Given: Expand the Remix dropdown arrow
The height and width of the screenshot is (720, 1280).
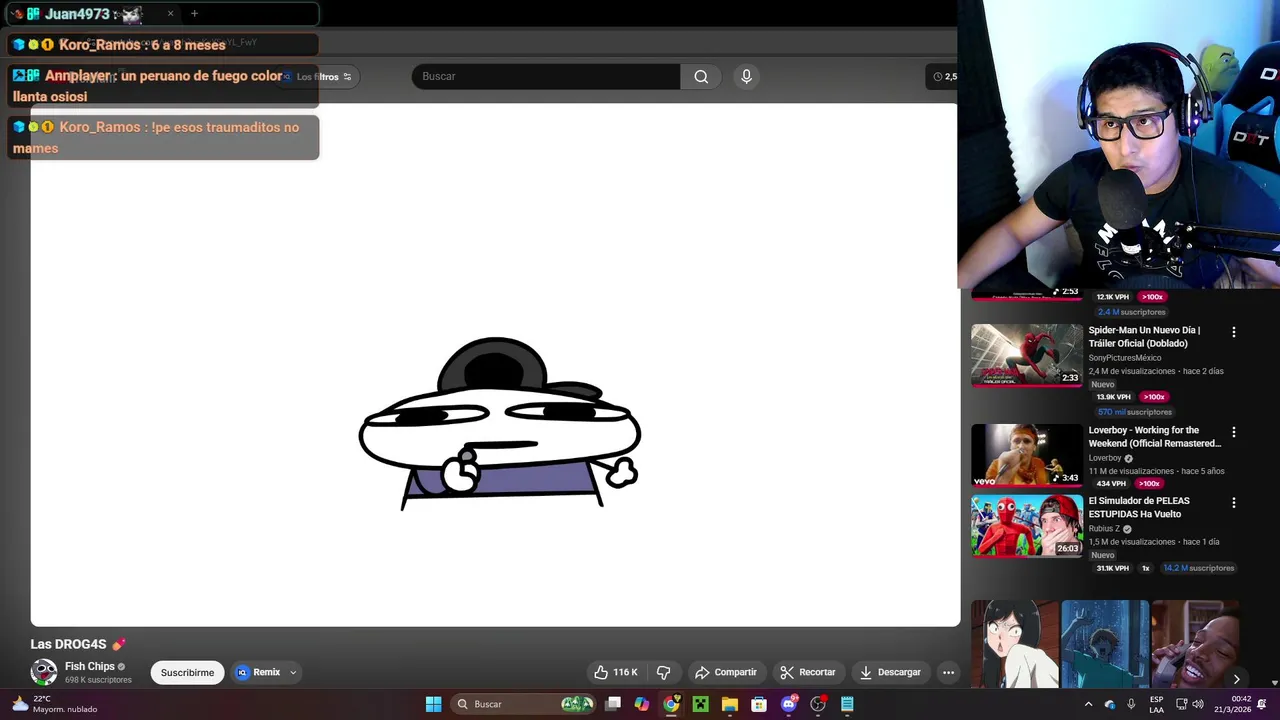Looking at the screenshot, I should [293, 672].
